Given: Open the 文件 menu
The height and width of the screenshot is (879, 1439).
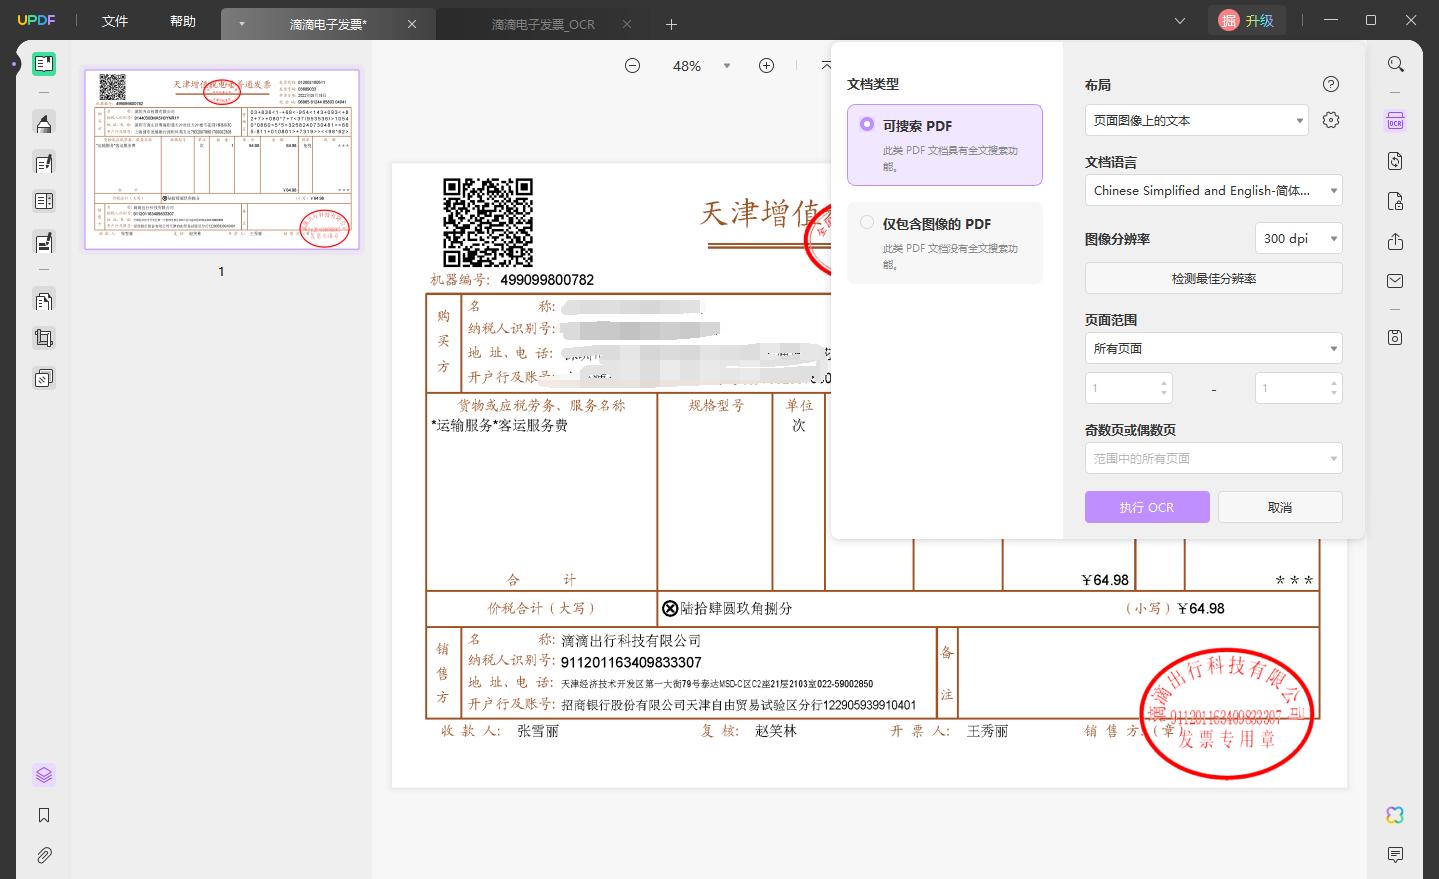Looking at the screenshot, I should (115, 21).
